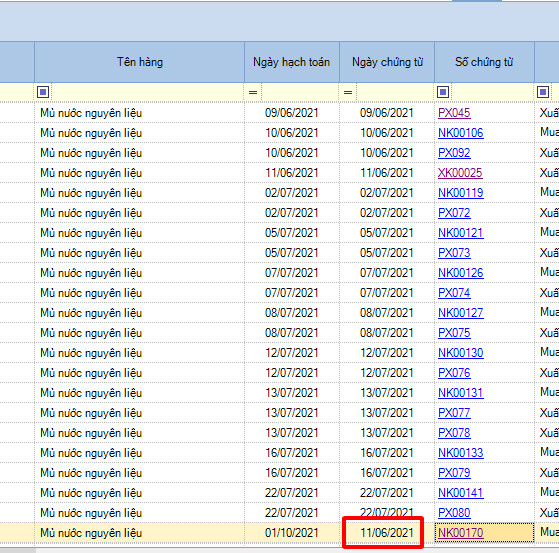Open voucher link PX074

point(454,293)
